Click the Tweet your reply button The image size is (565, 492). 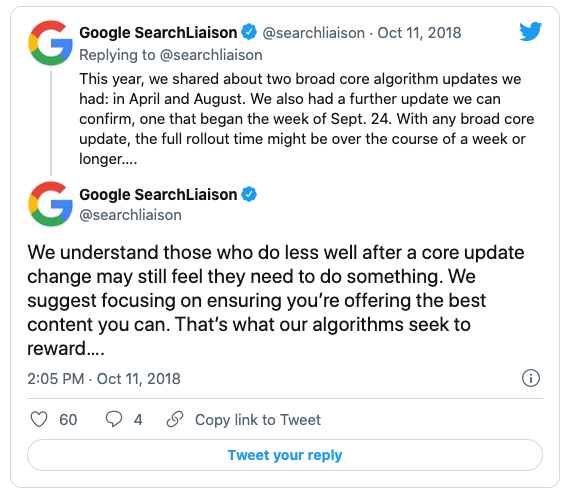(x=285, y=455)
